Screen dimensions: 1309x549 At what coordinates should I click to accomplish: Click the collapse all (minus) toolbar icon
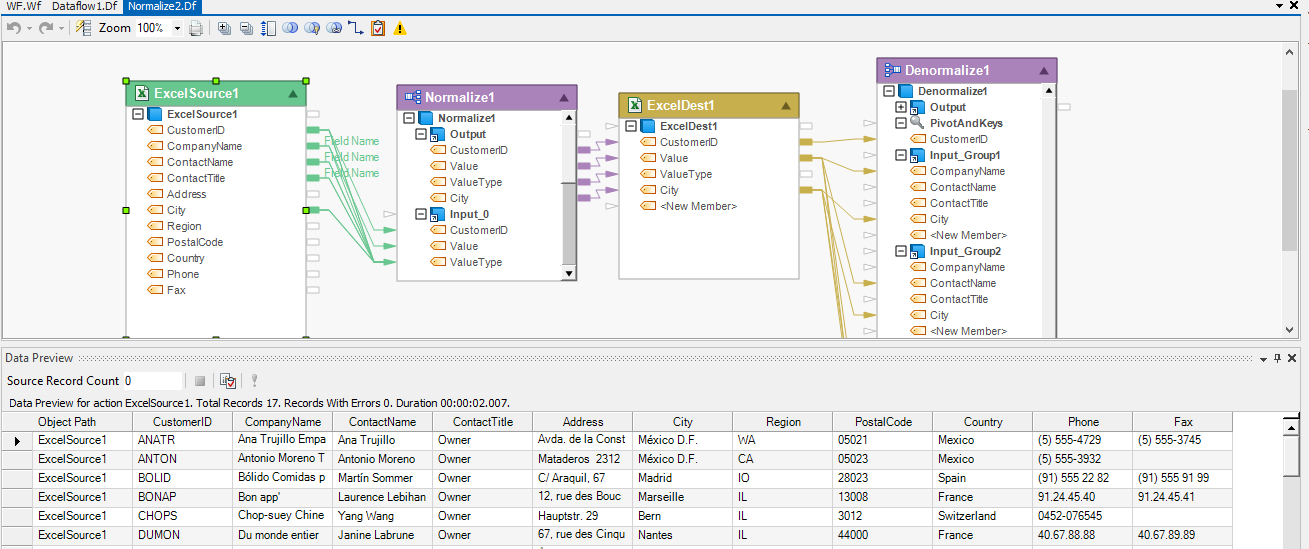coord(246,28)
